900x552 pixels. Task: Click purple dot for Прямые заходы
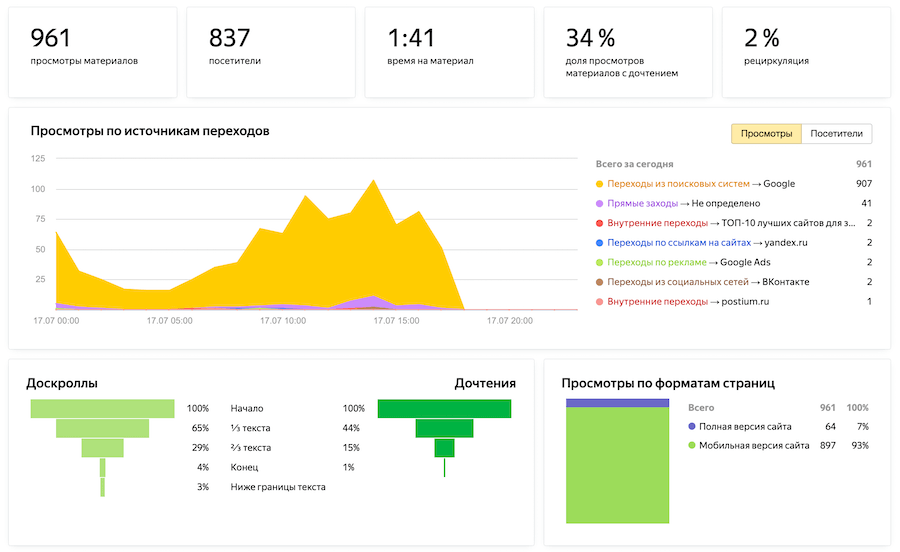click(599, 204)
